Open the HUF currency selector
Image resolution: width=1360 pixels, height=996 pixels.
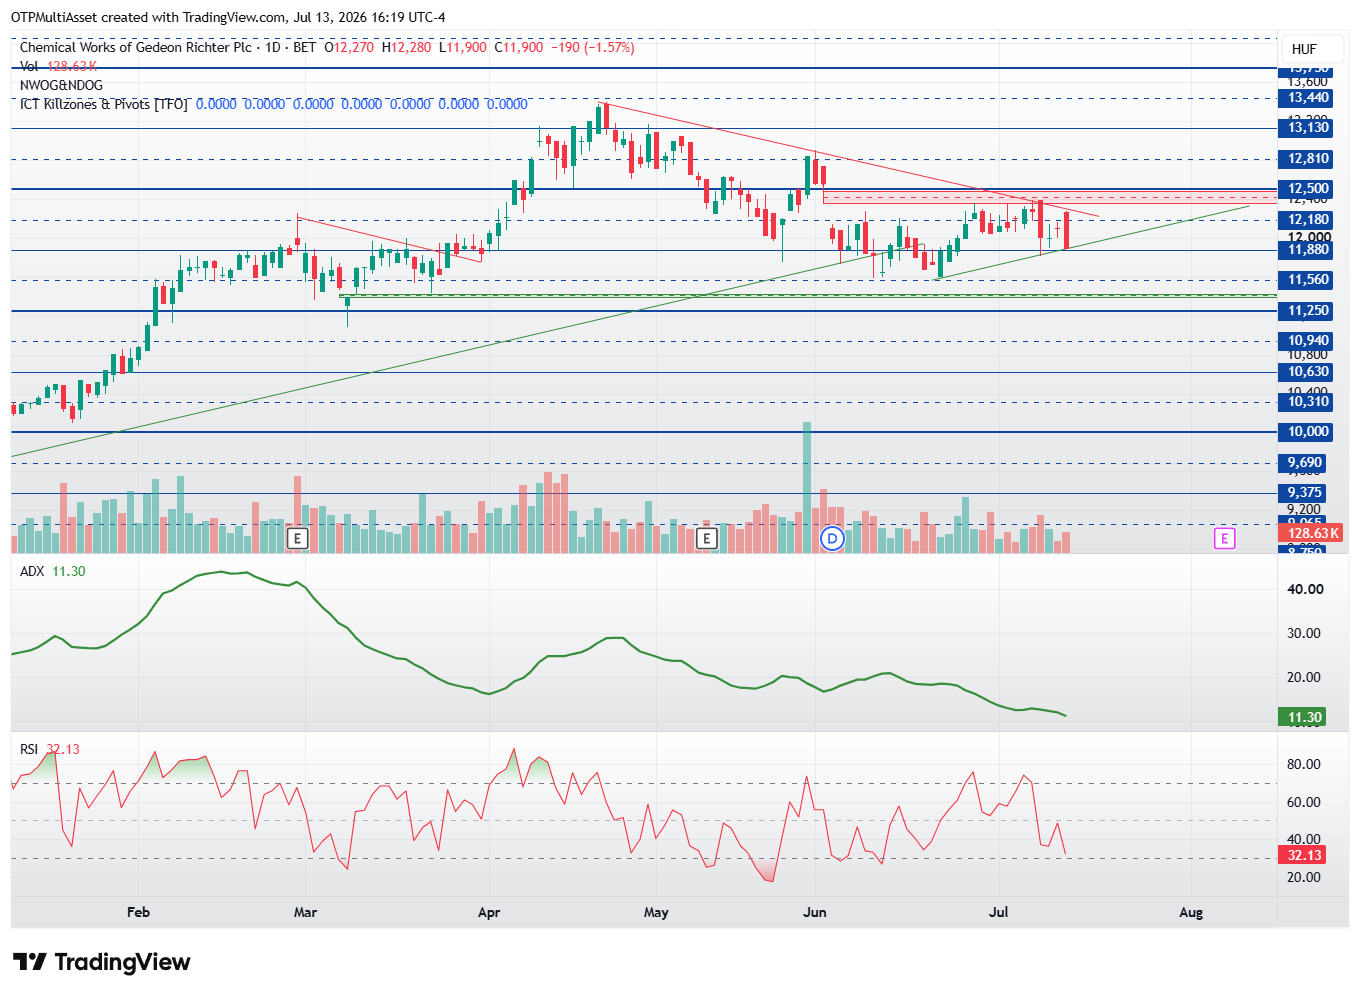pos(1304,49)
